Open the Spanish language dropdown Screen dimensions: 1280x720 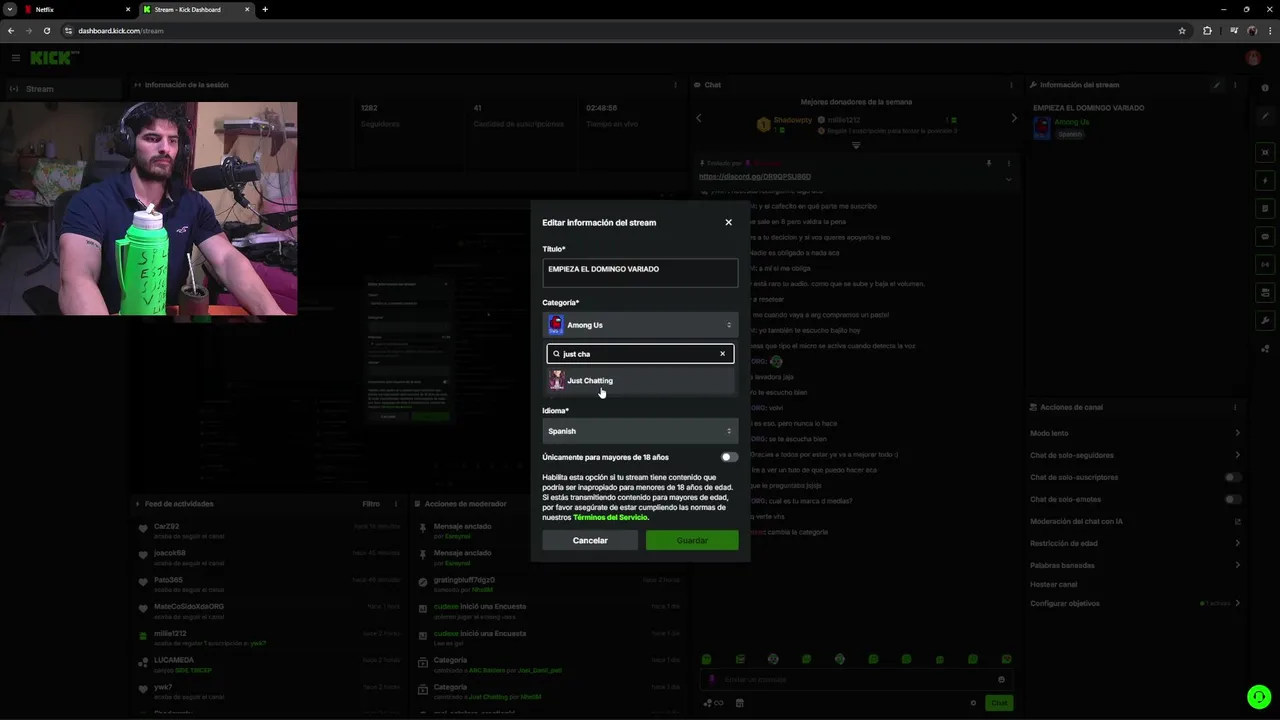pos(640,431)
